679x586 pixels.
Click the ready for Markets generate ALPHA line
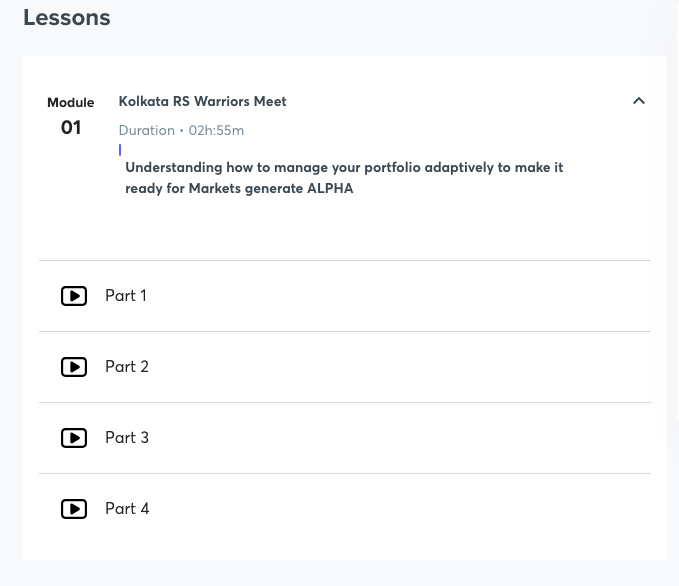coord(239,188)
